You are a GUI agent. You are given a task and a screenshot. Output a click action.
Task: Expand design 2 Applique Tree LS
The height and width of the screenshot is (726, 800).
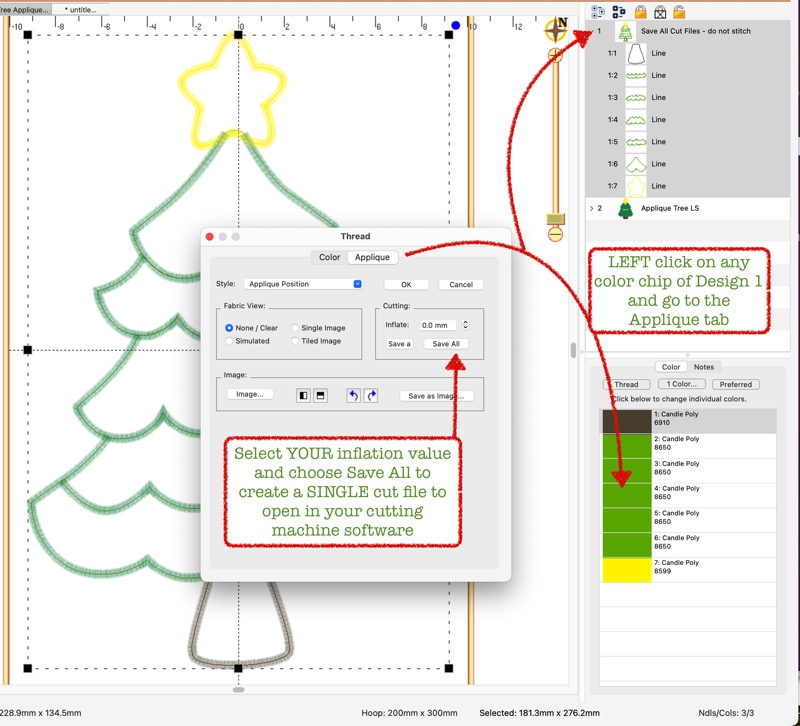coord(592,209)
